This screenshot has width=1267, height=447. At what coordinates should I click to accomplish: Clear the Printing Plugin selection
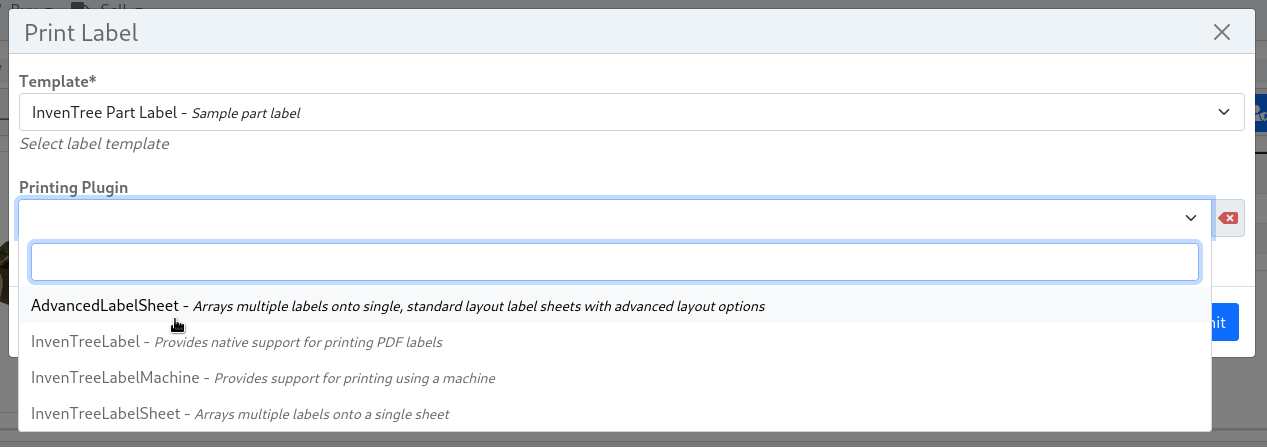coord(1229,218)
